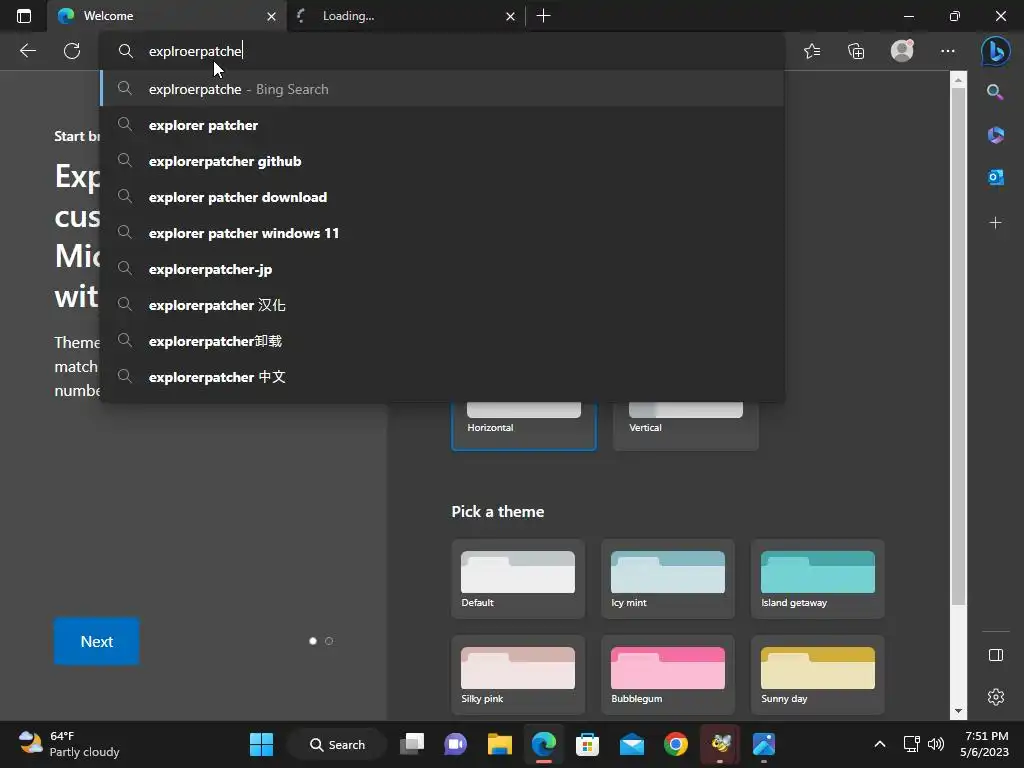
Task: Select 'explorerpatcher 中文' suggestion
Action: pyautogui.click(x=443, y=377)
